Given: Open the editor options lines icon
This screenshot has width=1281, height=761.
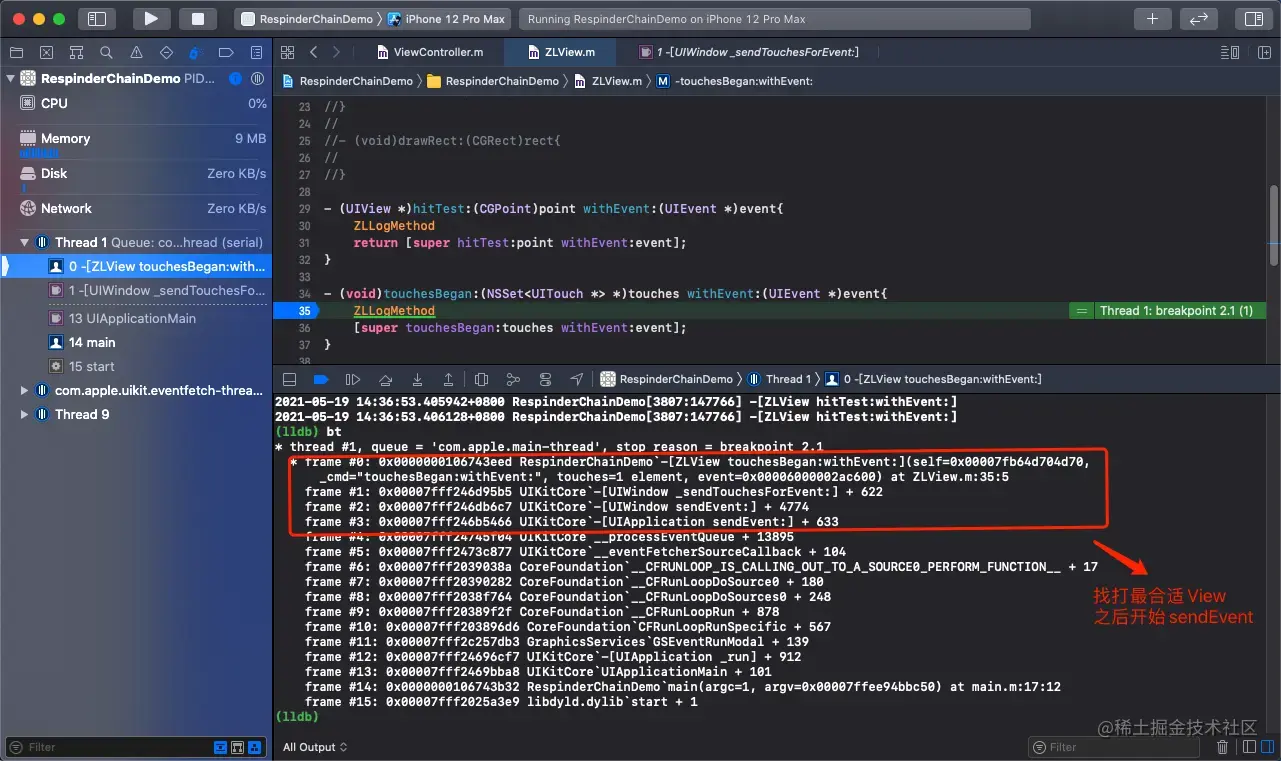Looking at the screenshot, I should (x=1231, y=52).
